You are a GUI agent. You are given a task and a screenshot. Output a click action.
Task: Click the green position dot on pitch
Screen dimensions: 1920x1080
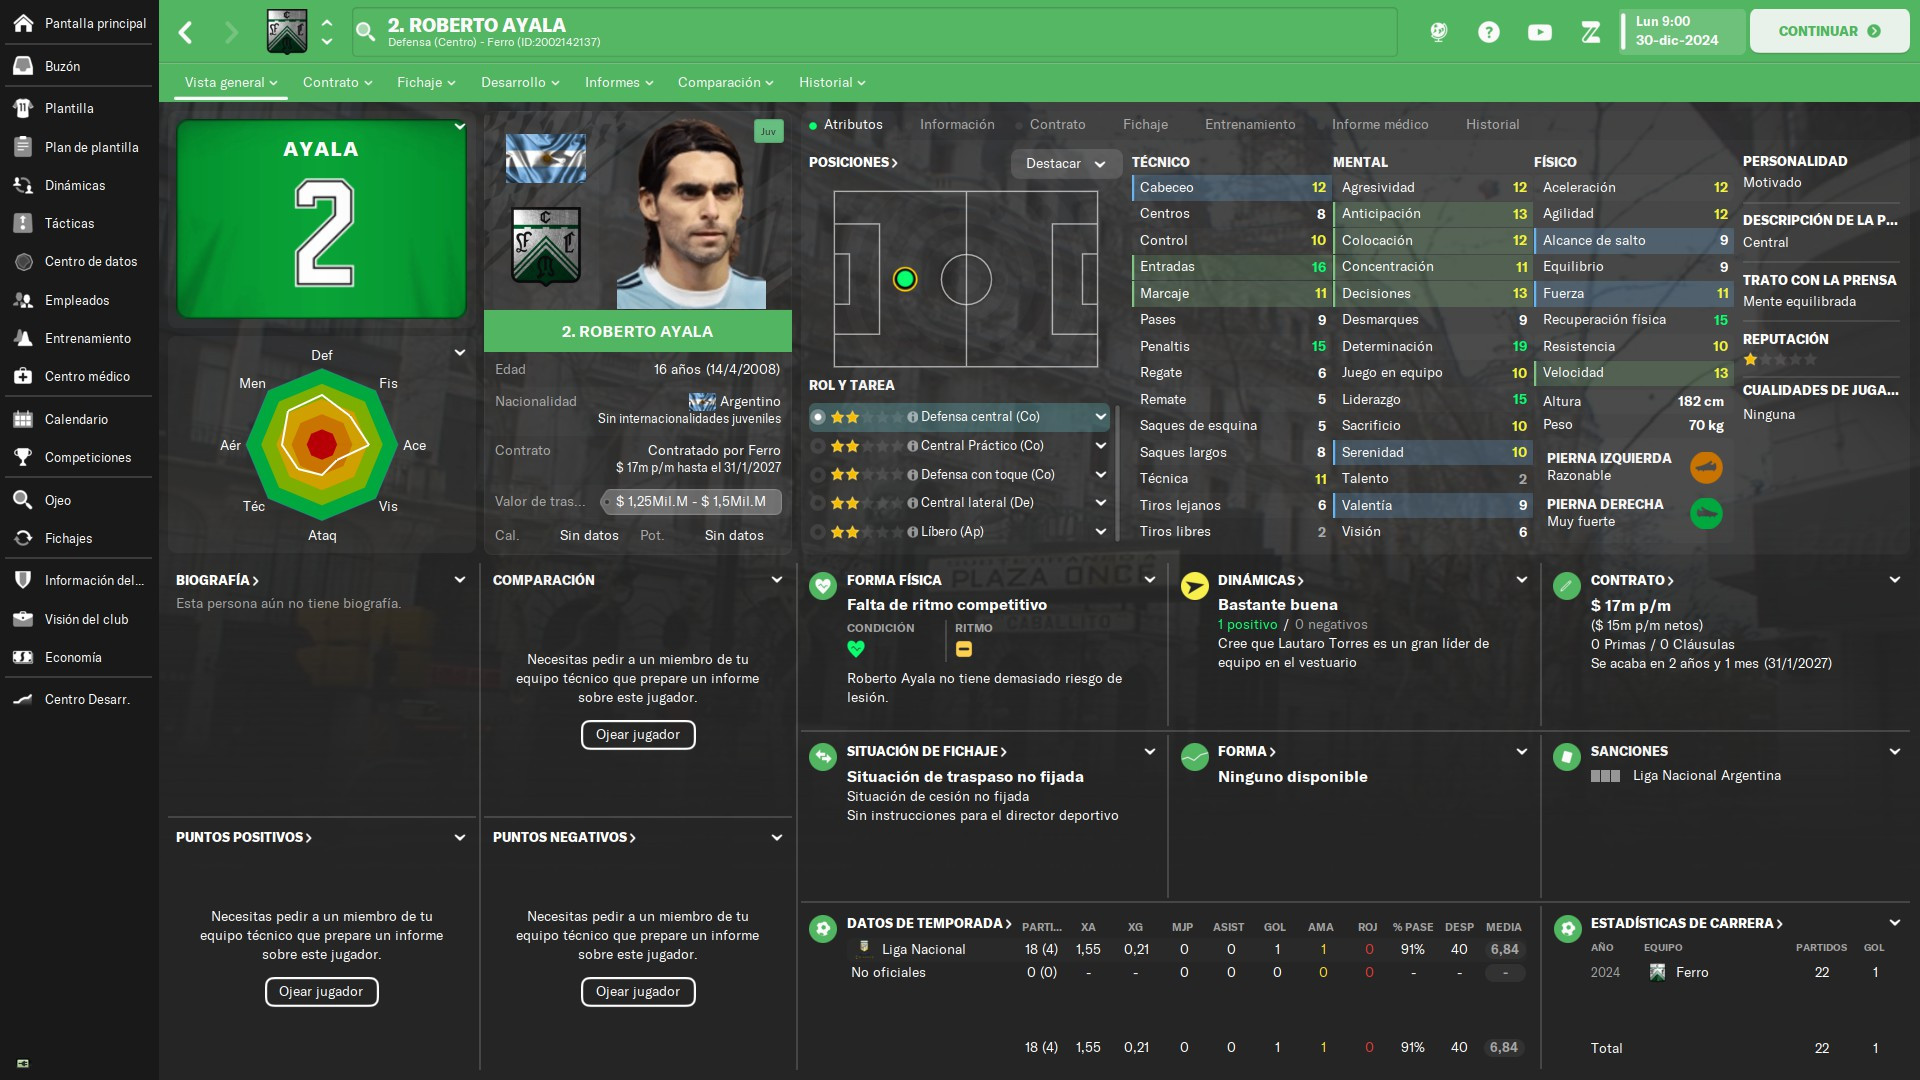click(905, 279)
